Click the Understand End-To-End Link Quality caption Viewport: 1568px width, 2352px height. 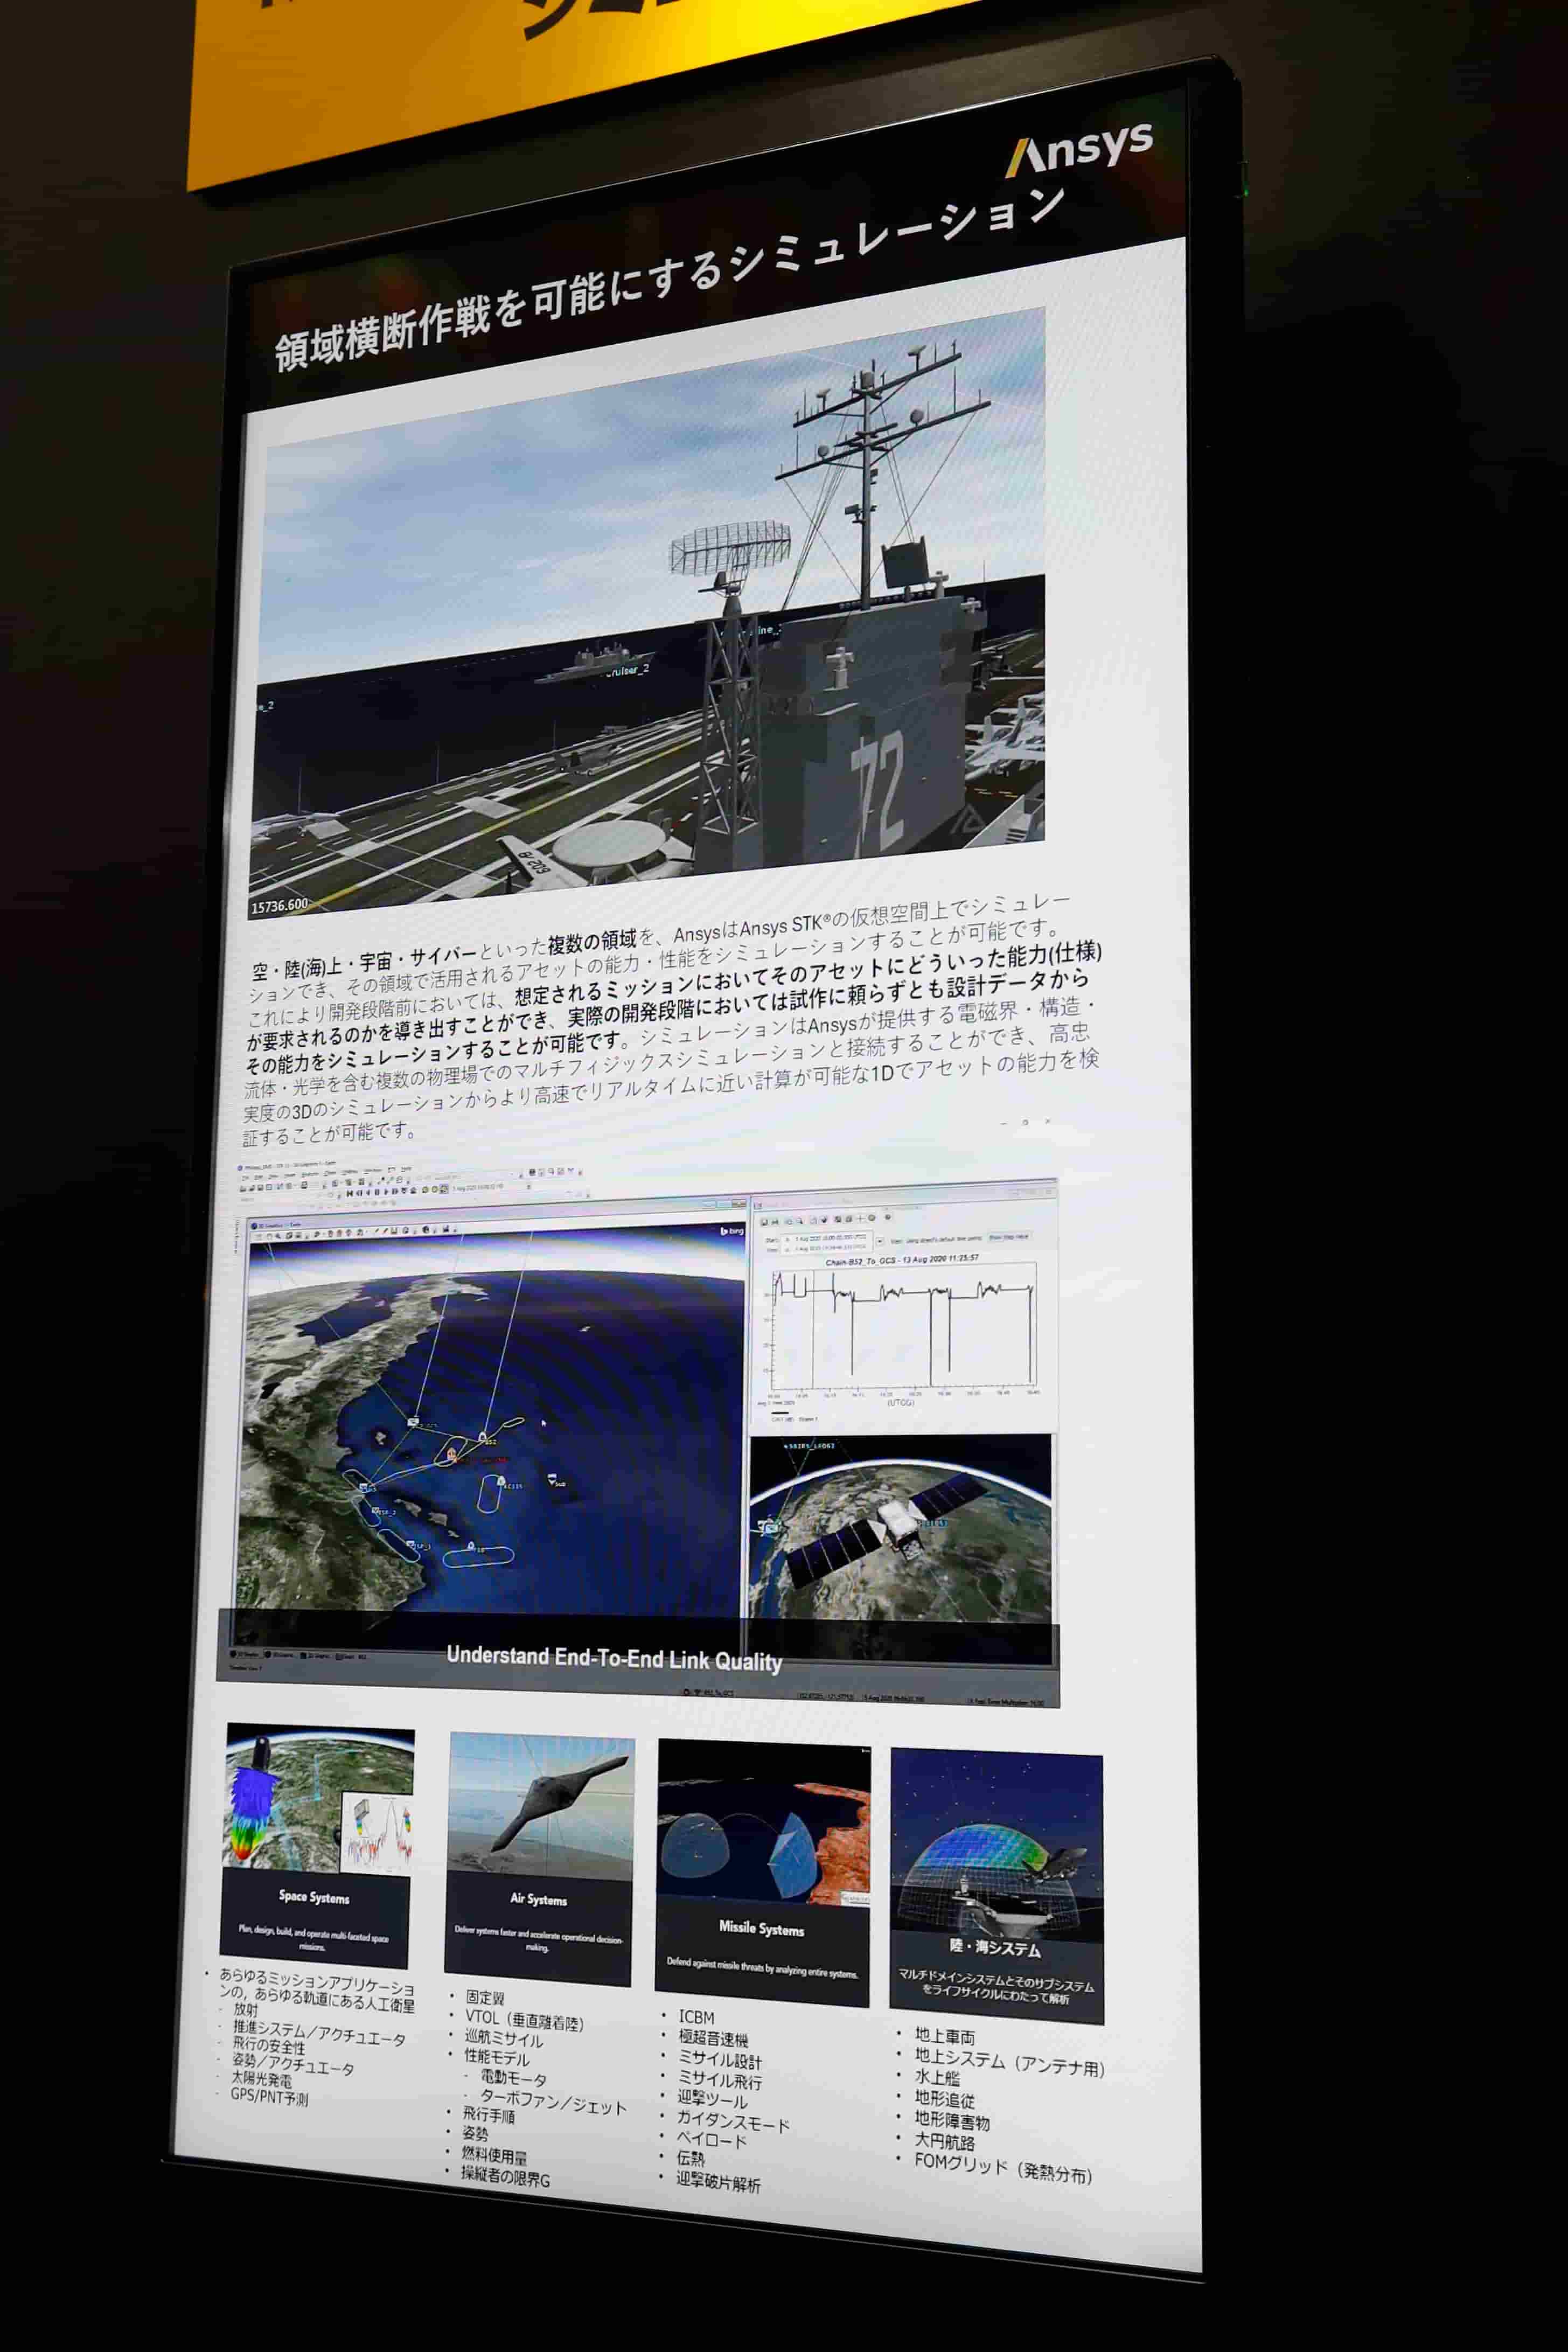tap(614, 1659)
